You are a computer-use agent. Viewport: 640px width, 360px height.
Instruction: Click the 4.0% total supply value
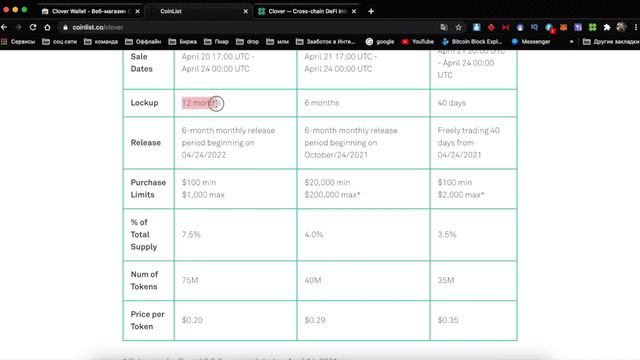click(x=313, y=235)
